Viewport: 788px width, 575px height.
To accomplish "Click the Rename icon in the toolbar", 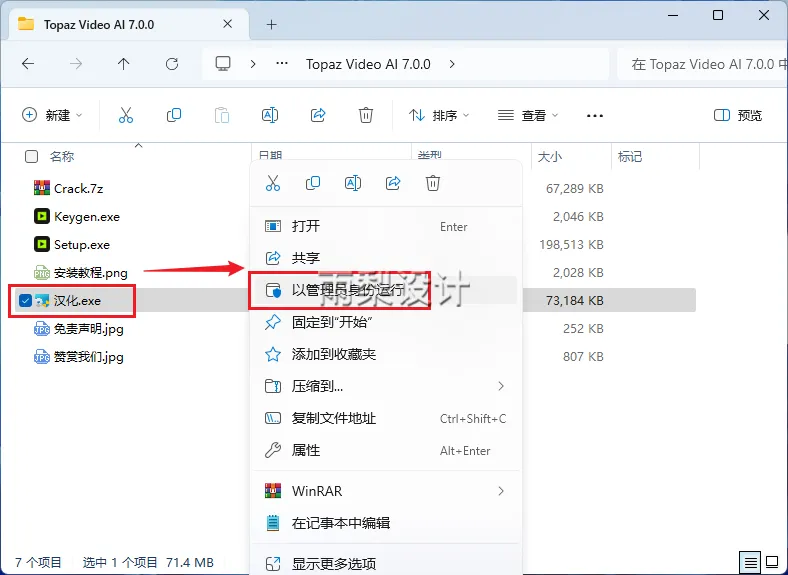I will tap(270, 115).
